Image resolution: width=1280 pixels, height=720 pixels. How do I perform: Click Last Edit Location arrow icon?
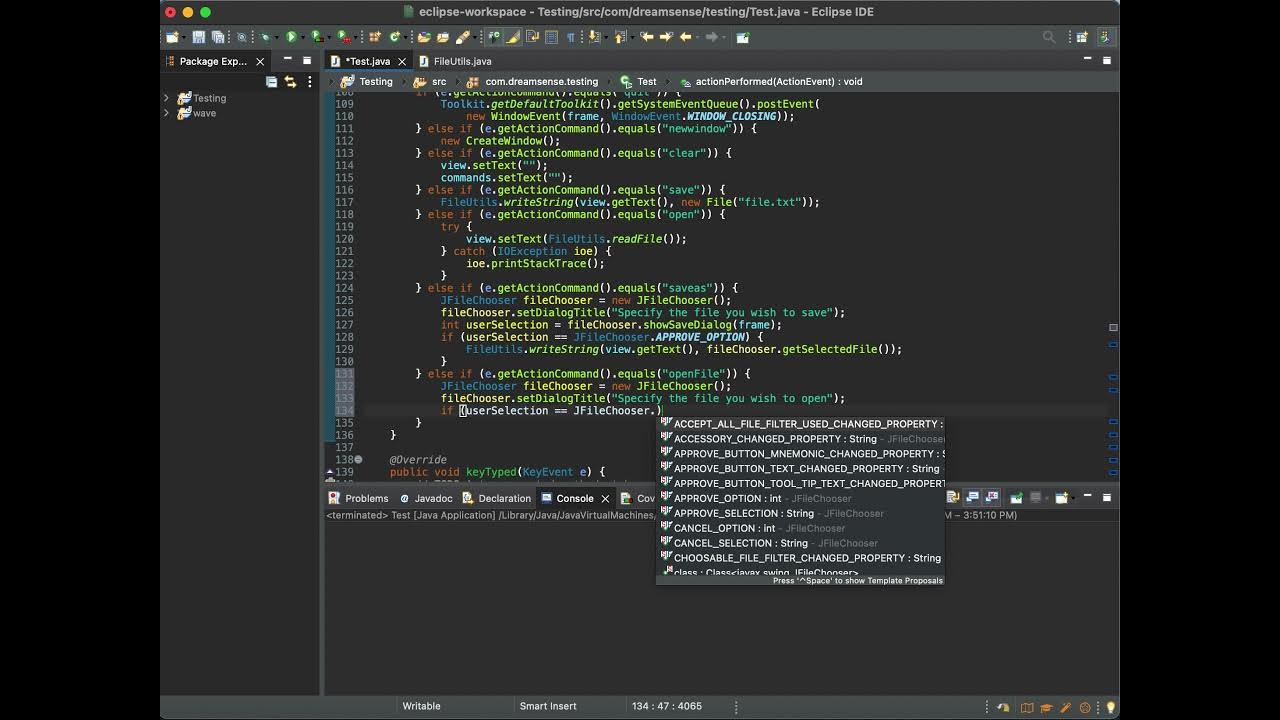tap(647, 37)
